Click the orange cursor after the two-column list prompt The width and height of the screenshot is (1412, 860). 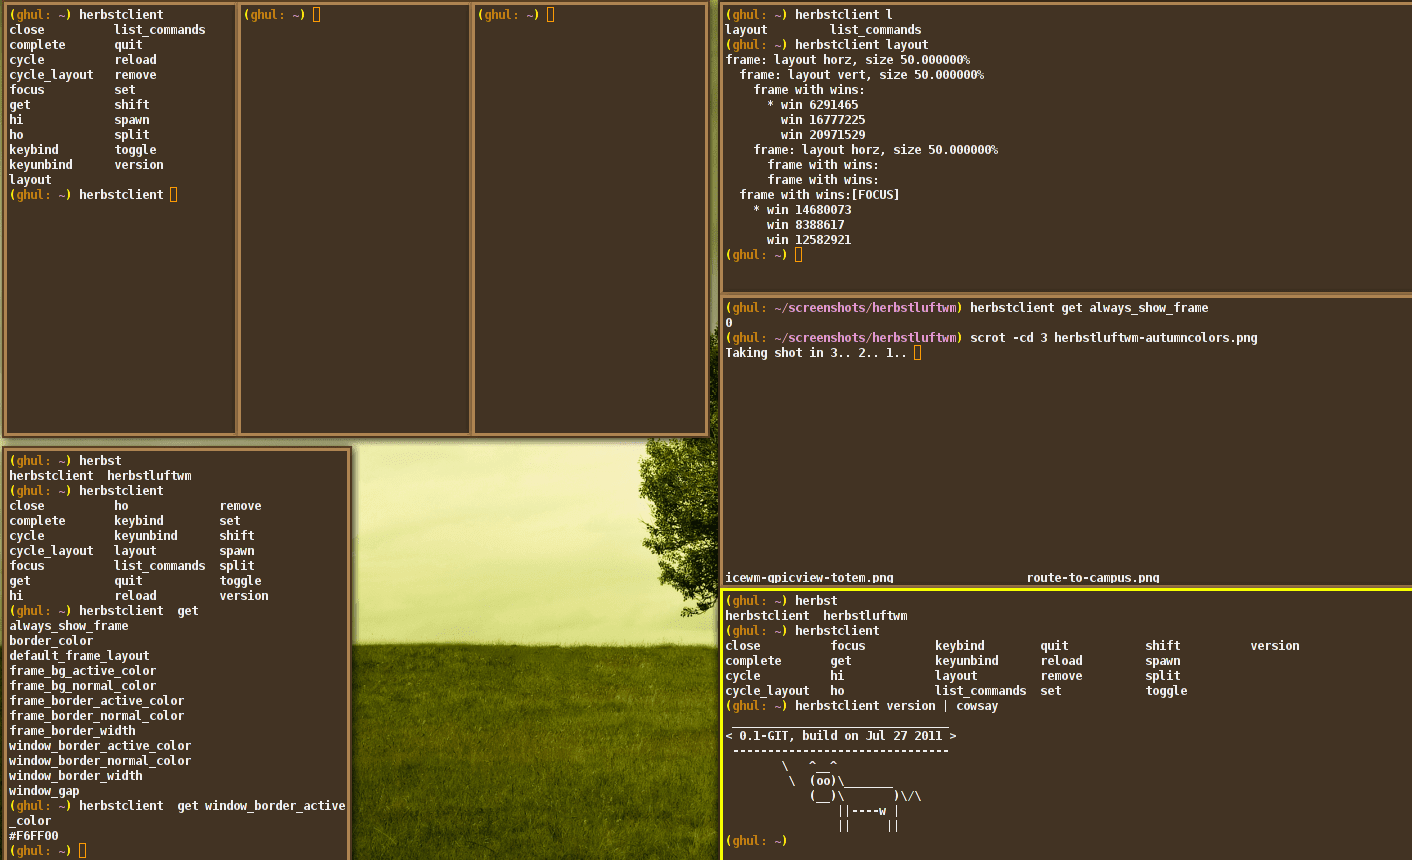click(x=174, y=195)
